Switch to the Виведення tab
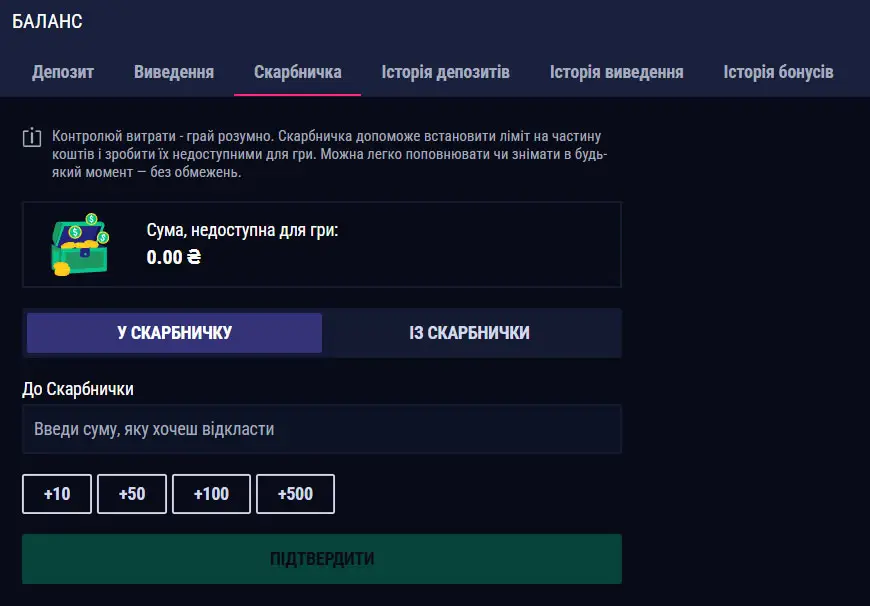 [x=172, y=72]
